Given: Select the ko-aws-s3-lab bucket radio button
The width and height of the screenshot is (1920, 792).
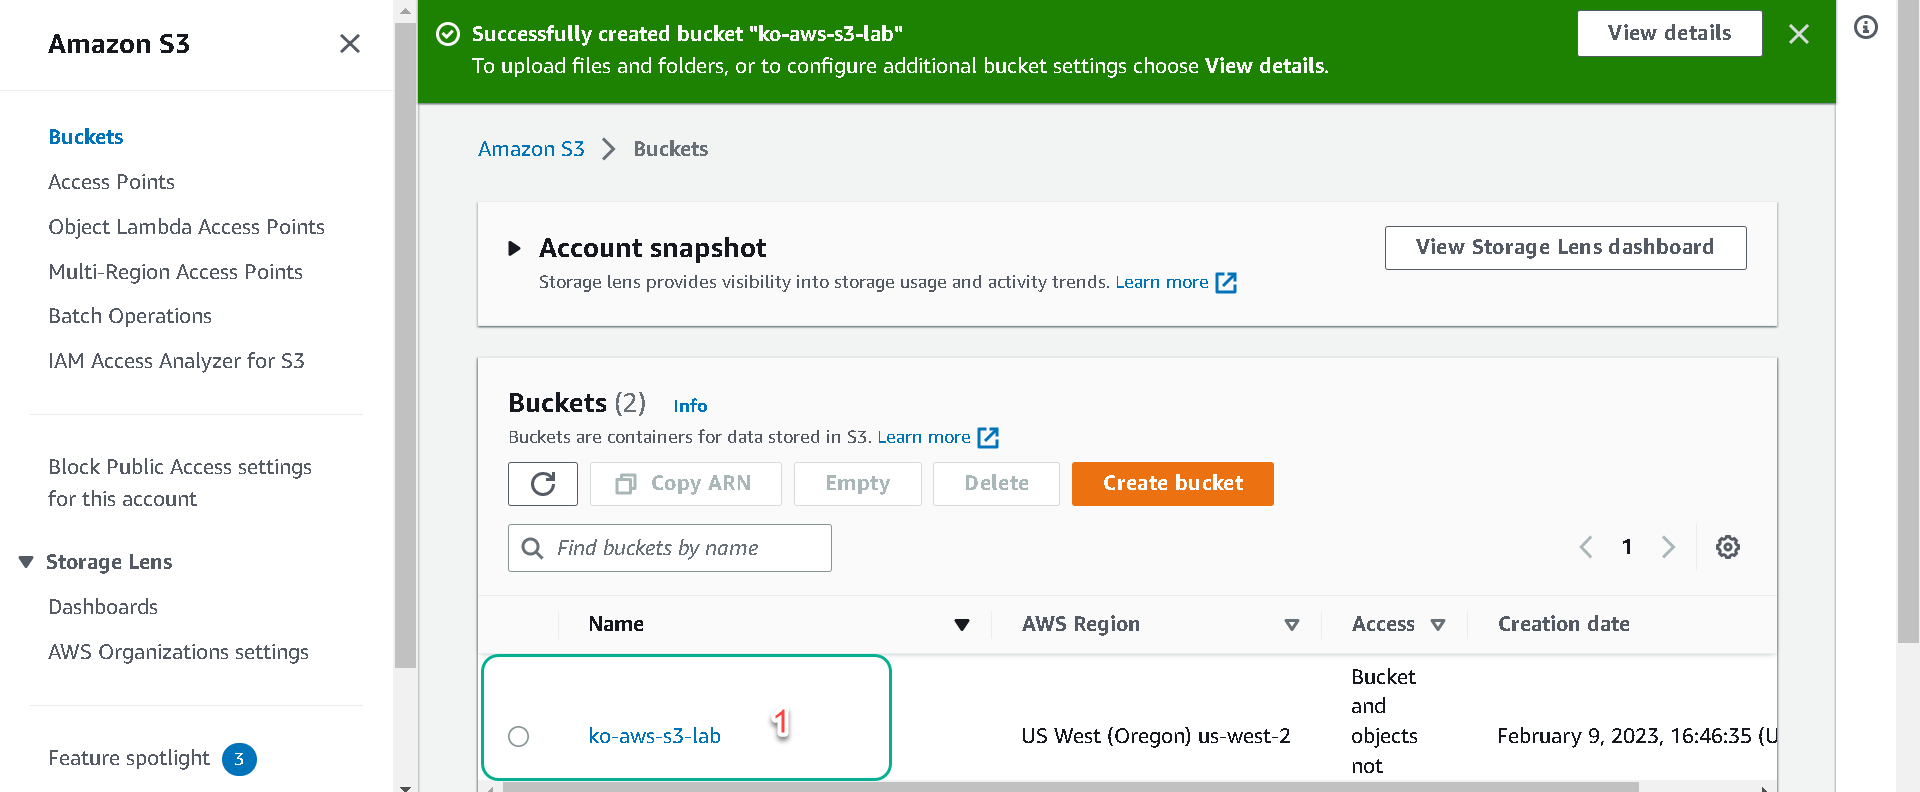Looking at the screenshot, I should tap(518, 737).
